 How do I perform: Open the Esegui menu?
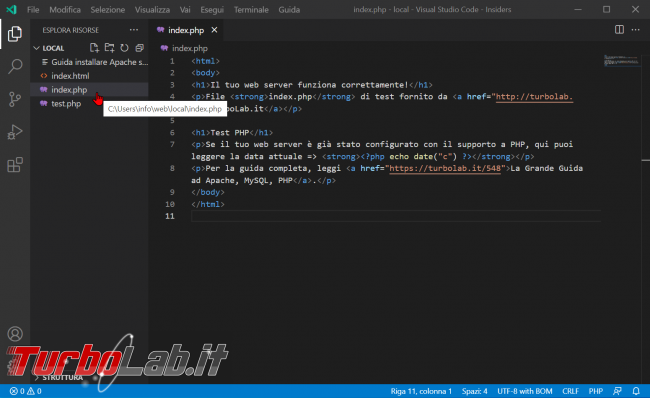coord(212,10)
